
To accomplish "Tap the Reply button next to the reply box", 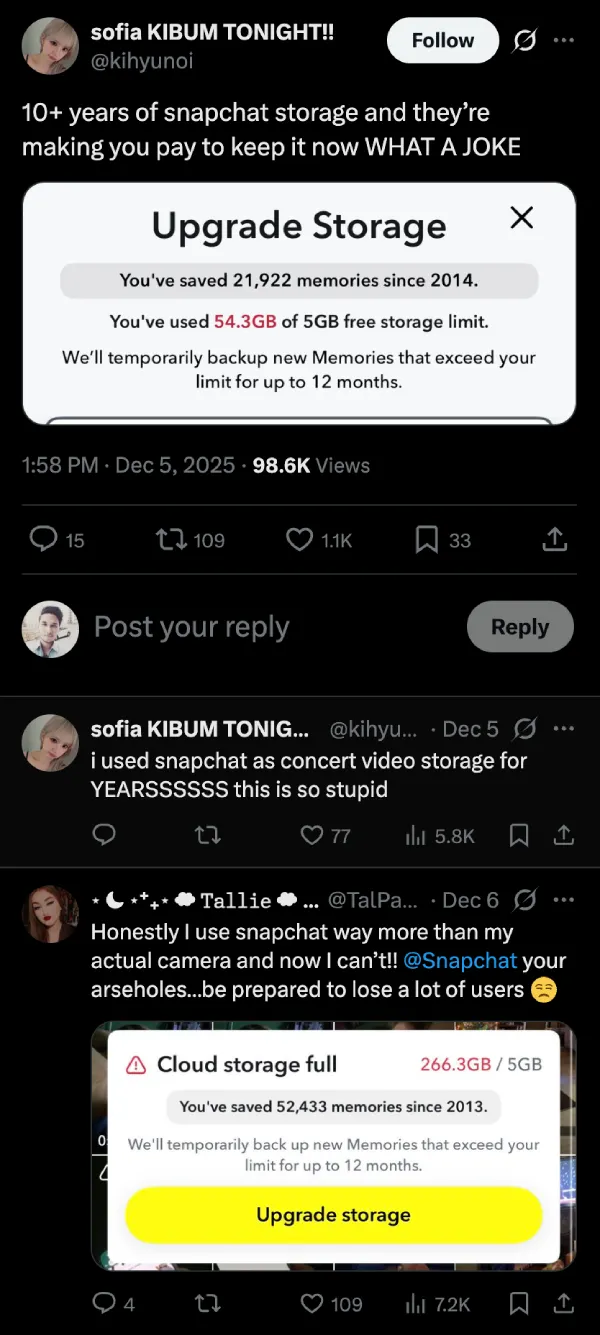I will [520, 627].
